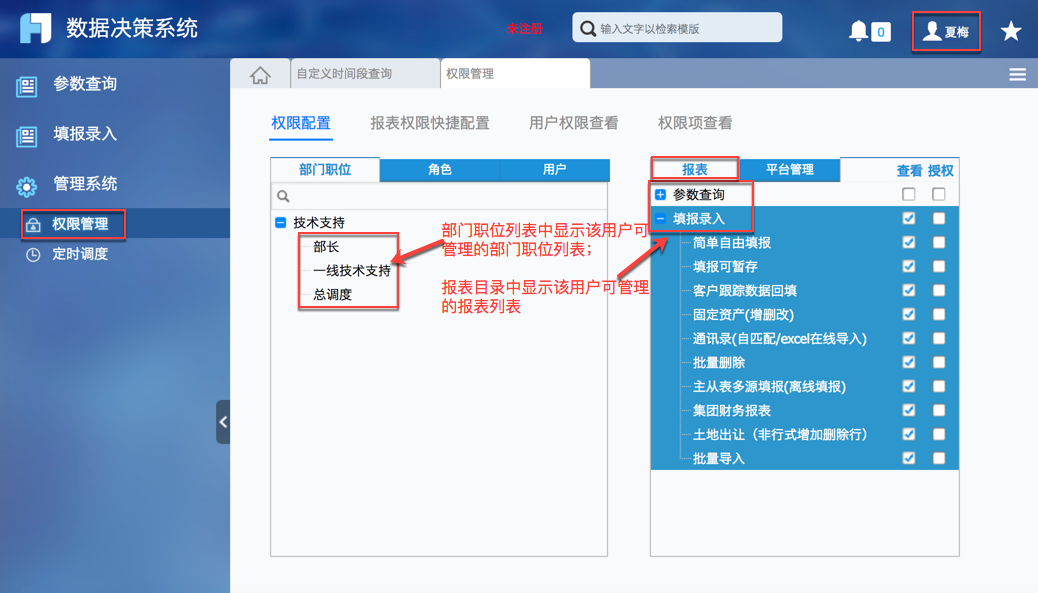The height and width of the screenshot is (593, 1038).
Task: Check 授权 for 固定资产(增删改)
Action: pyautogui.click(x=939, y=314)
